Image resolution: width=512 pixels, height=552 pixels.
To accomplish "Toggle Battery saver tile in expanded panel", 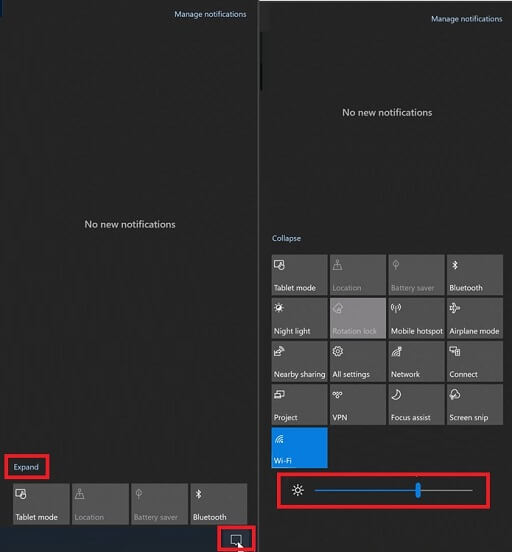I will point(416,275).
